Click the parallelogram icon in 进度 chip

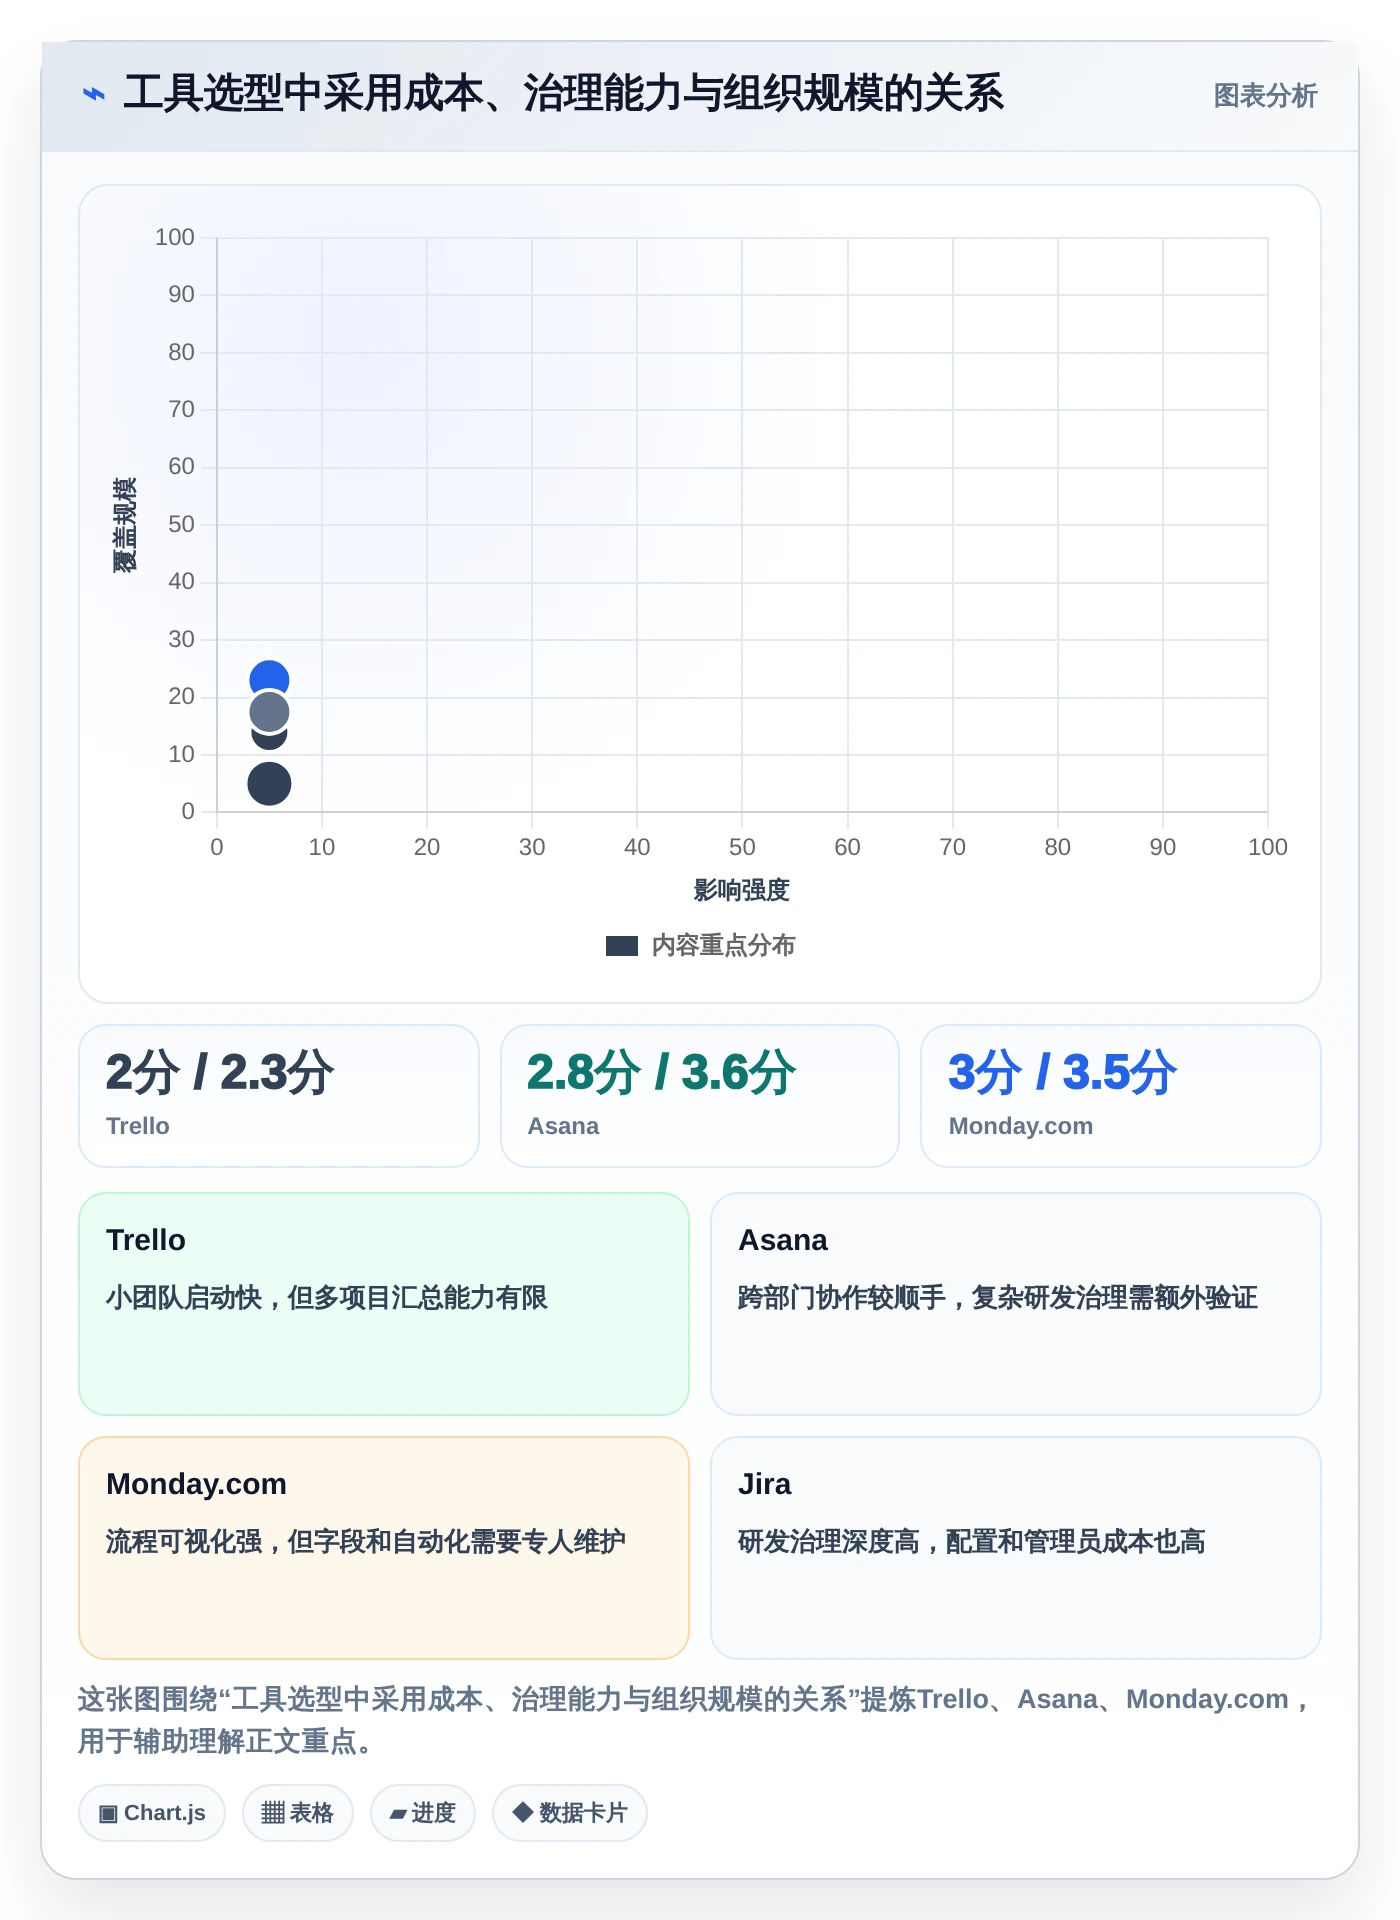(398, 1814)
